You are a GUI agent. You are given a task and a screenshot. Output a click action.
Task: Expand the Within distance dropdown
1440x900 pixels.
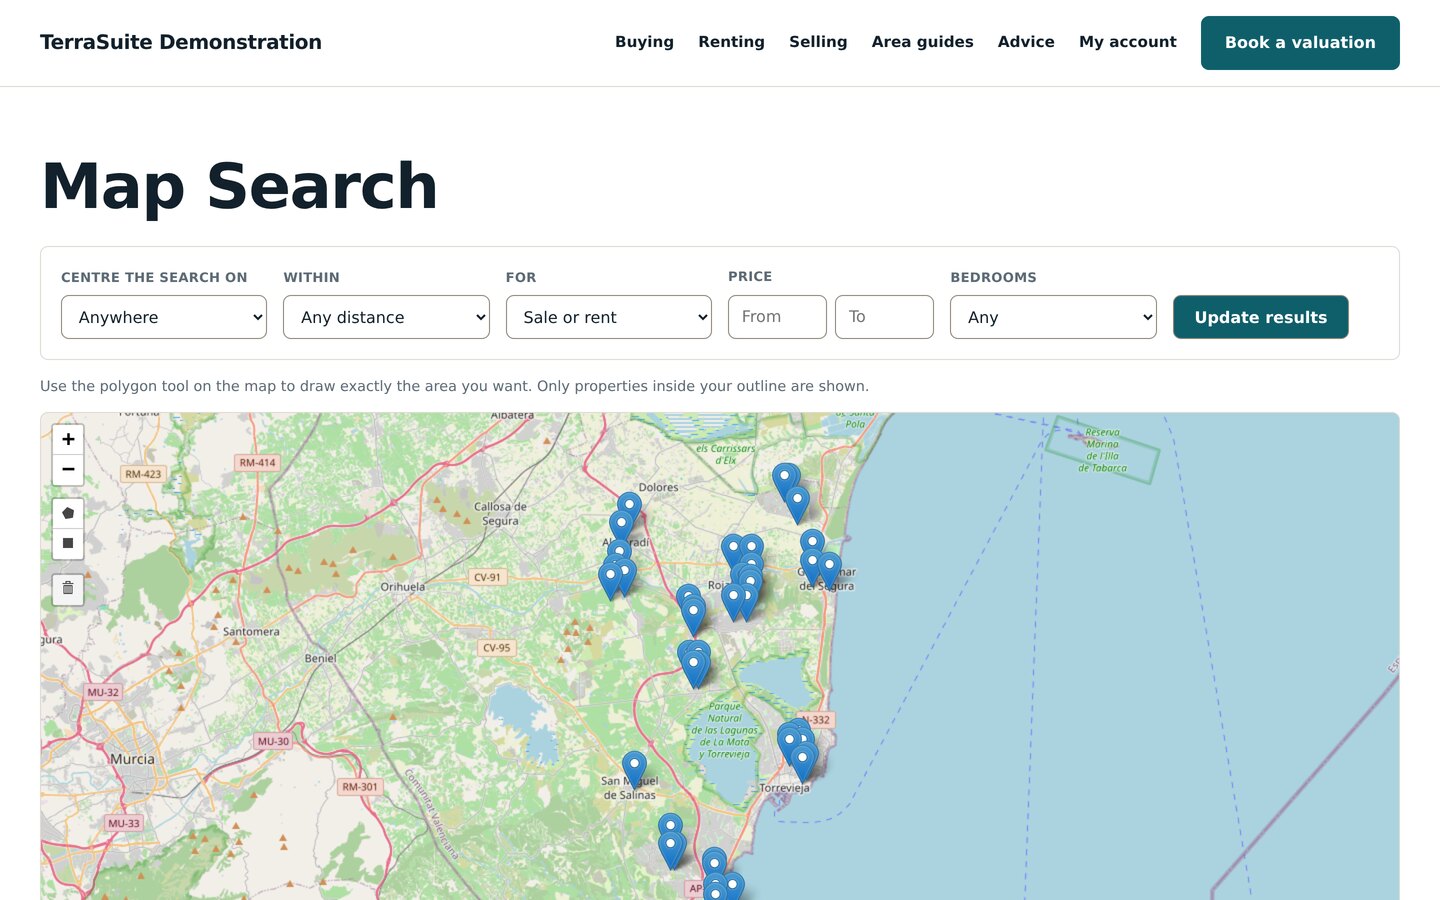(386, 317)
